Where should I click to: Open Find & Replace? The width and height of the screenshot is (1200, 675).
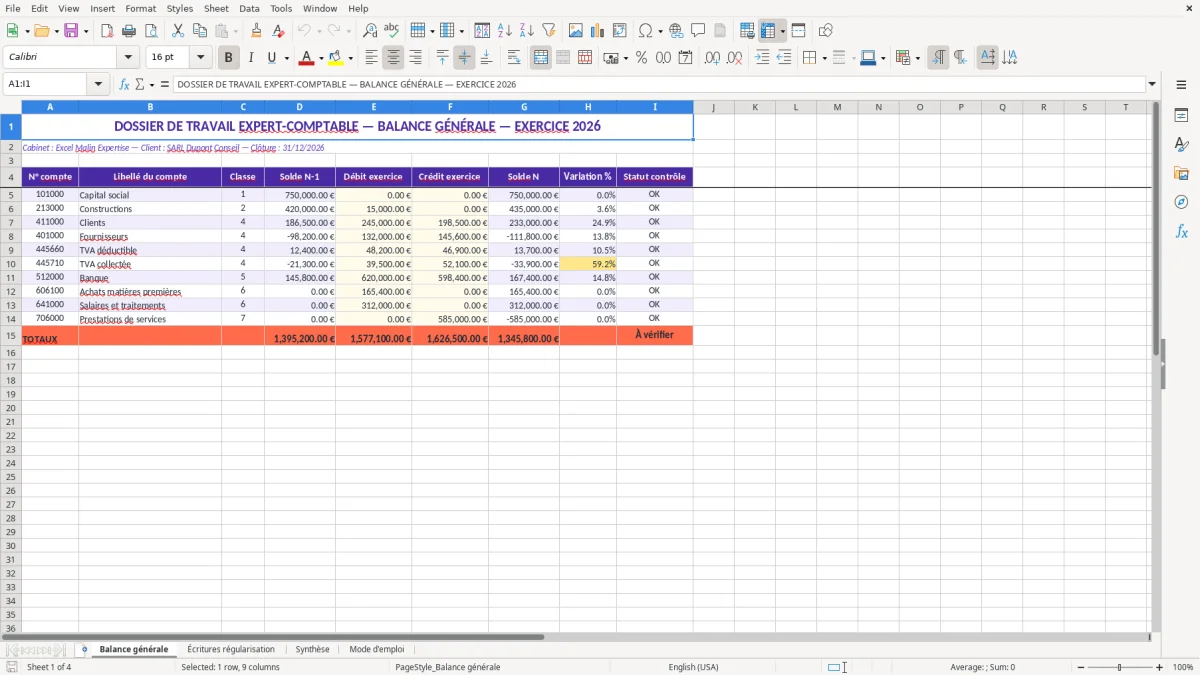tap(370, 31)
